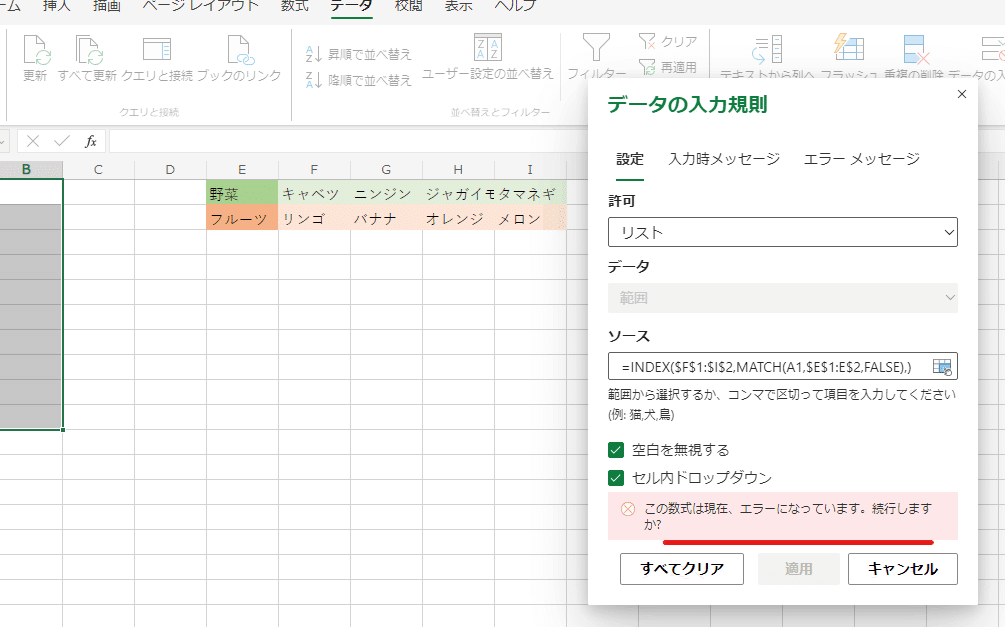The image size is (1005, 627).
Task: Open the 数式 ribbon tab
Action: pos(295,6)
